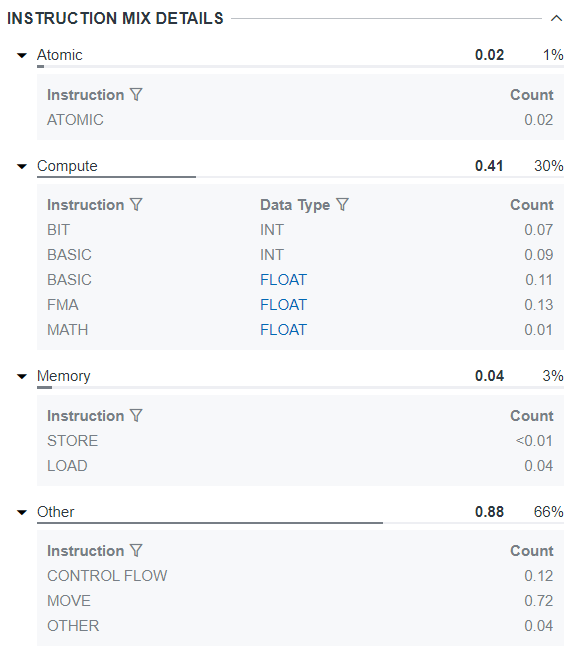Click the Compute percentage progress bar

[x=300, y=177]
